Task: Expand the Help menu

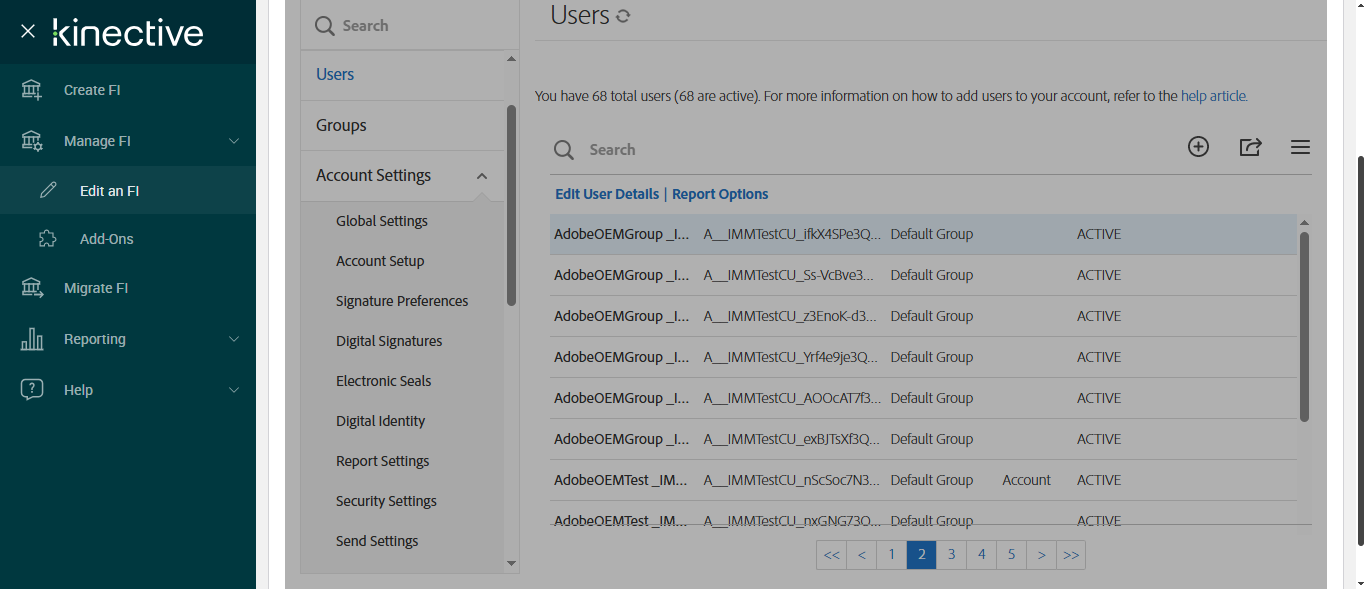Action: [x=234, y=390]
